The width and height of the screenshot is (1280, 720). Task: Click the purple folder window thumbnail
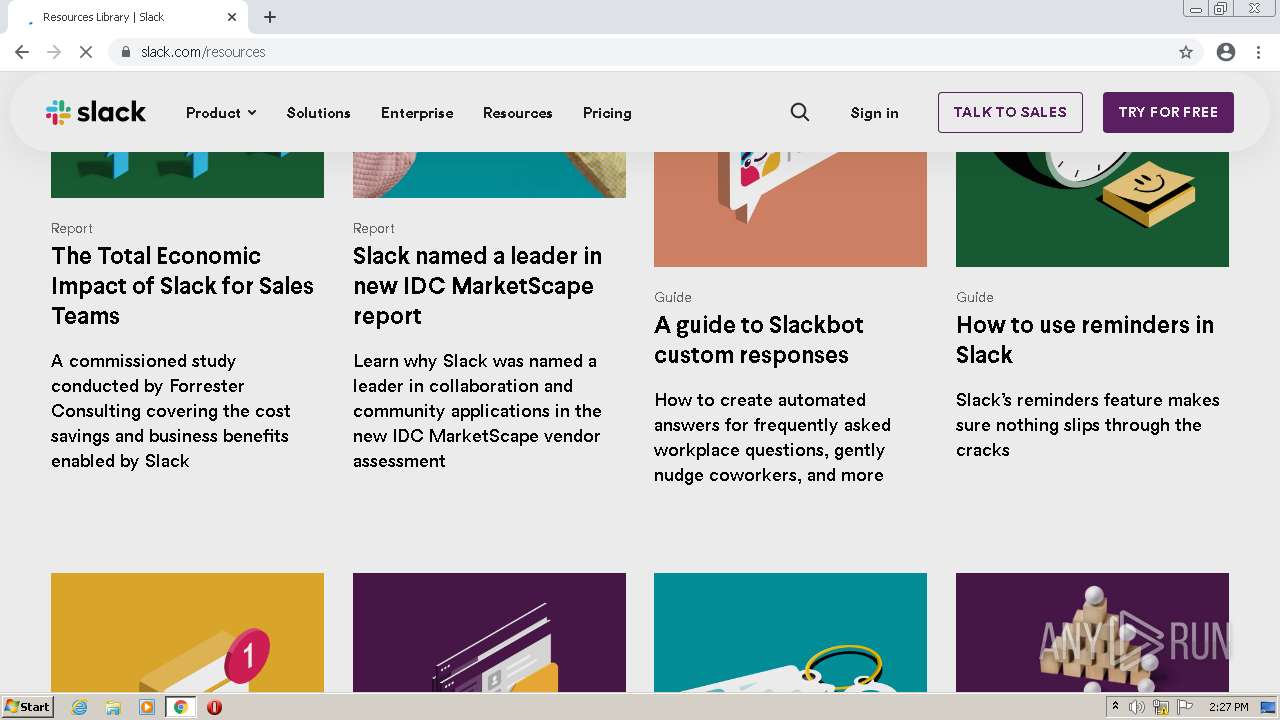[x=489, y=632]
